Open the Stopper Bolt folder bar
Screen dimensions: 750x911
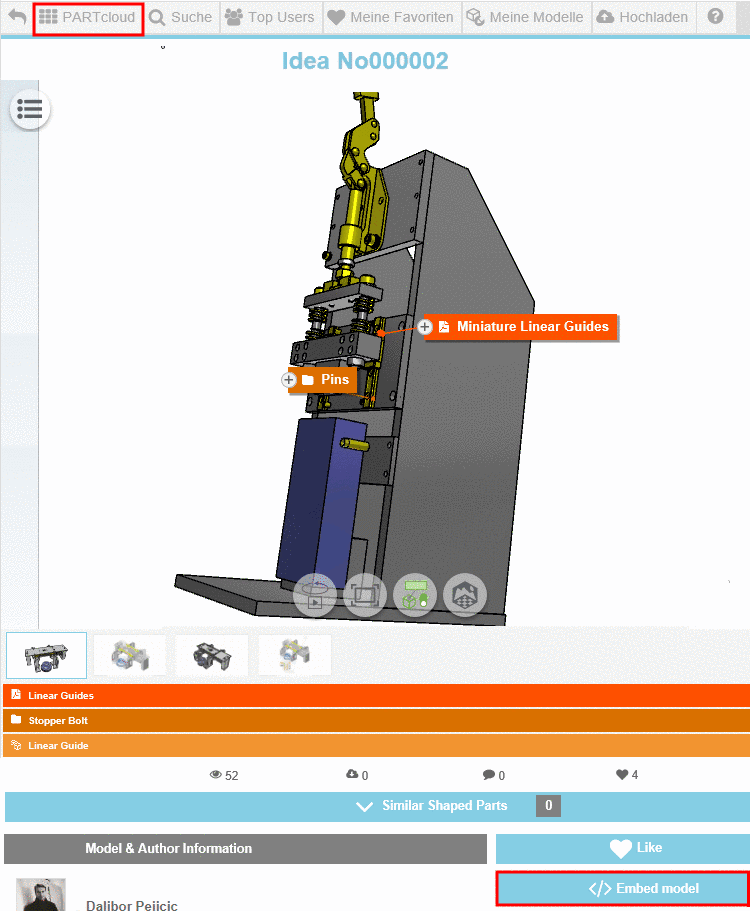[x=376, y=720]
